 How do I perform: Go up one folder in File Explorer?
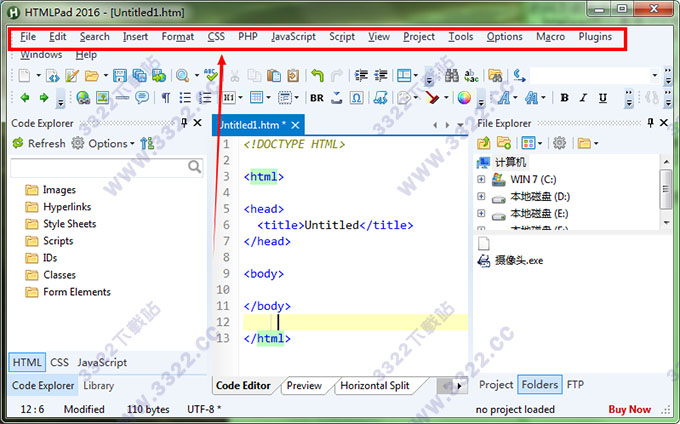pos(484,143)
